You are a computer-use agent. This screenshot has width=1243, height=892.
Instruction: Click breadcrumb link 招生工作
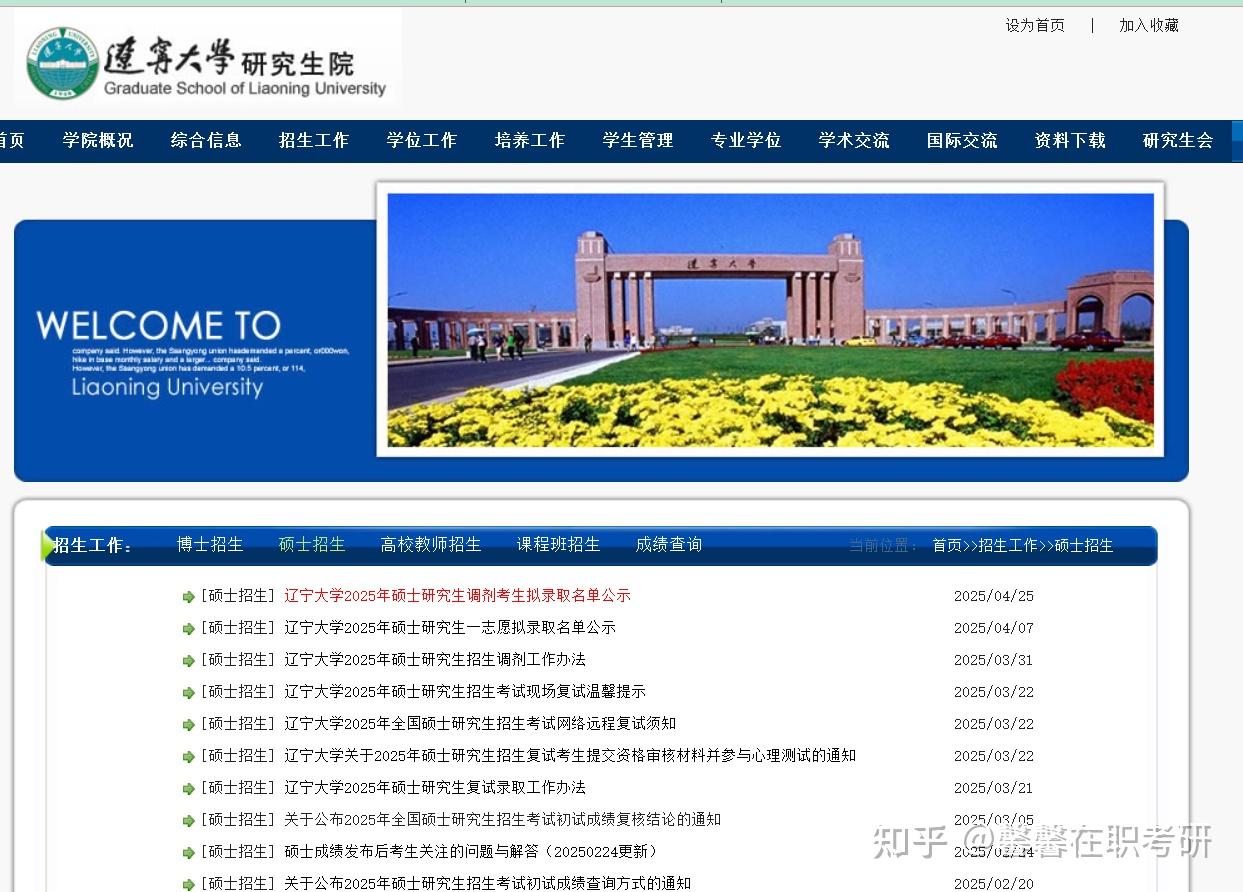coord(1008,546)
